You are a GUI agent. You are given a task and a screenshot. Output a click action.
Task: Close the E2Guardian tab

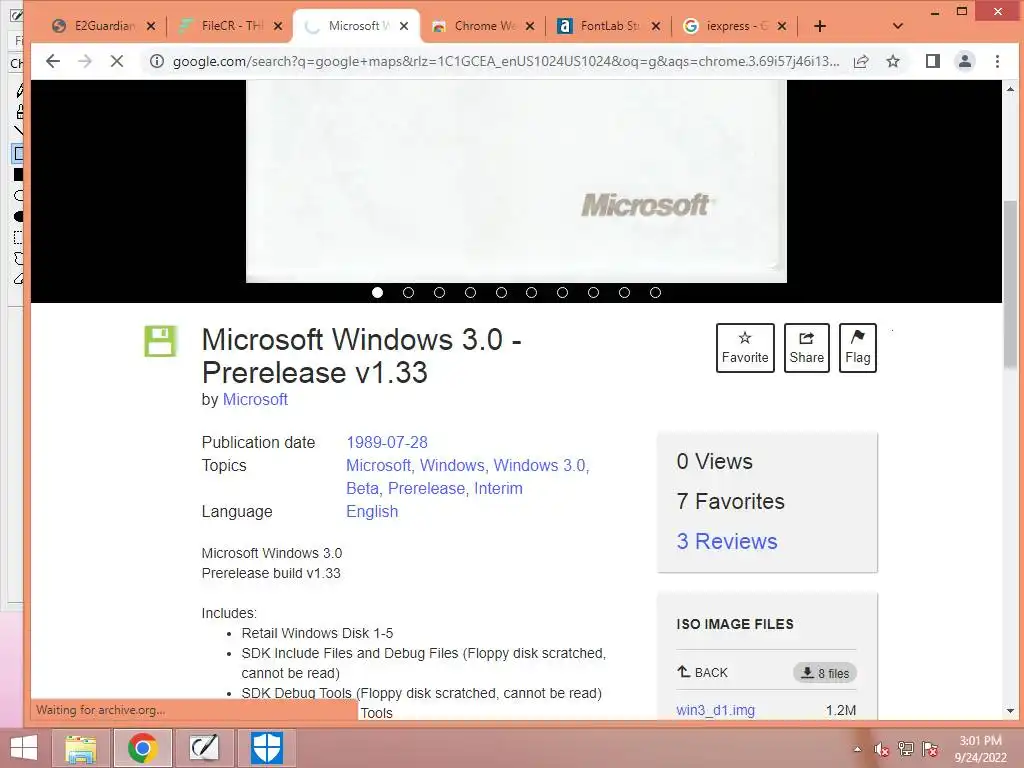click(151, 26)
